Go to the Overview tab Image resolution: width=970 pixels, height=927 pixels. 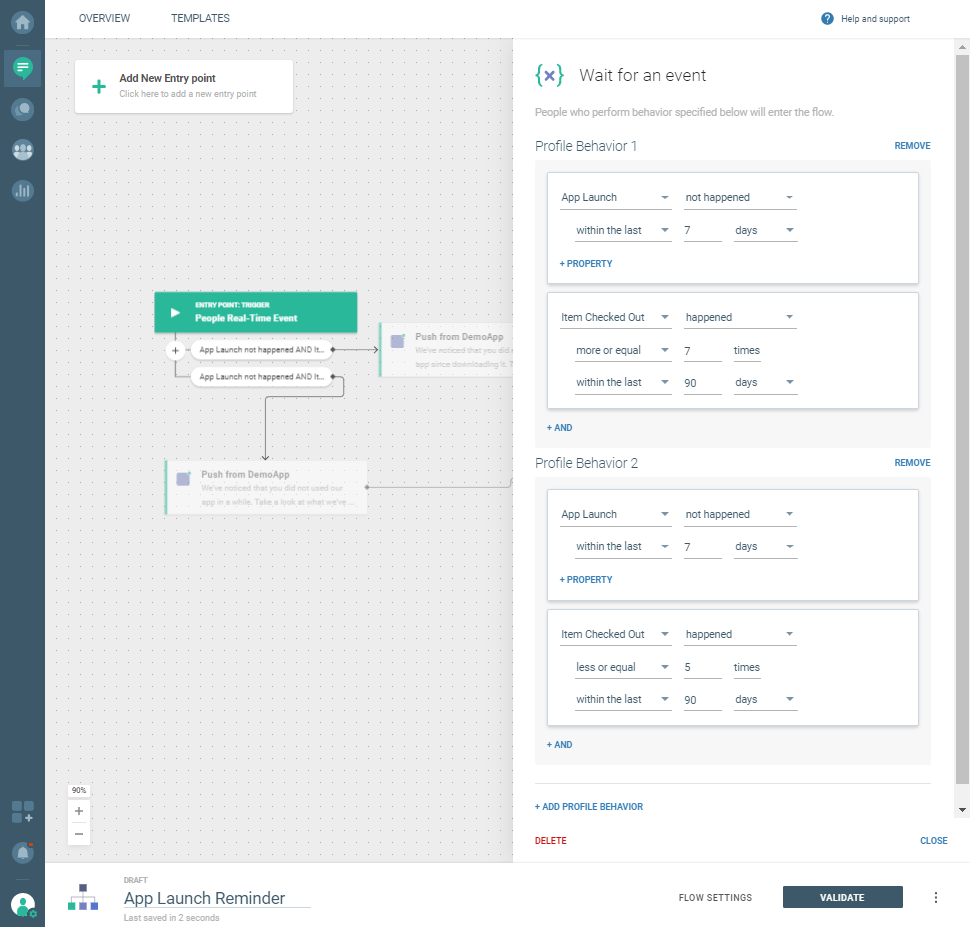tap(104, 18)
